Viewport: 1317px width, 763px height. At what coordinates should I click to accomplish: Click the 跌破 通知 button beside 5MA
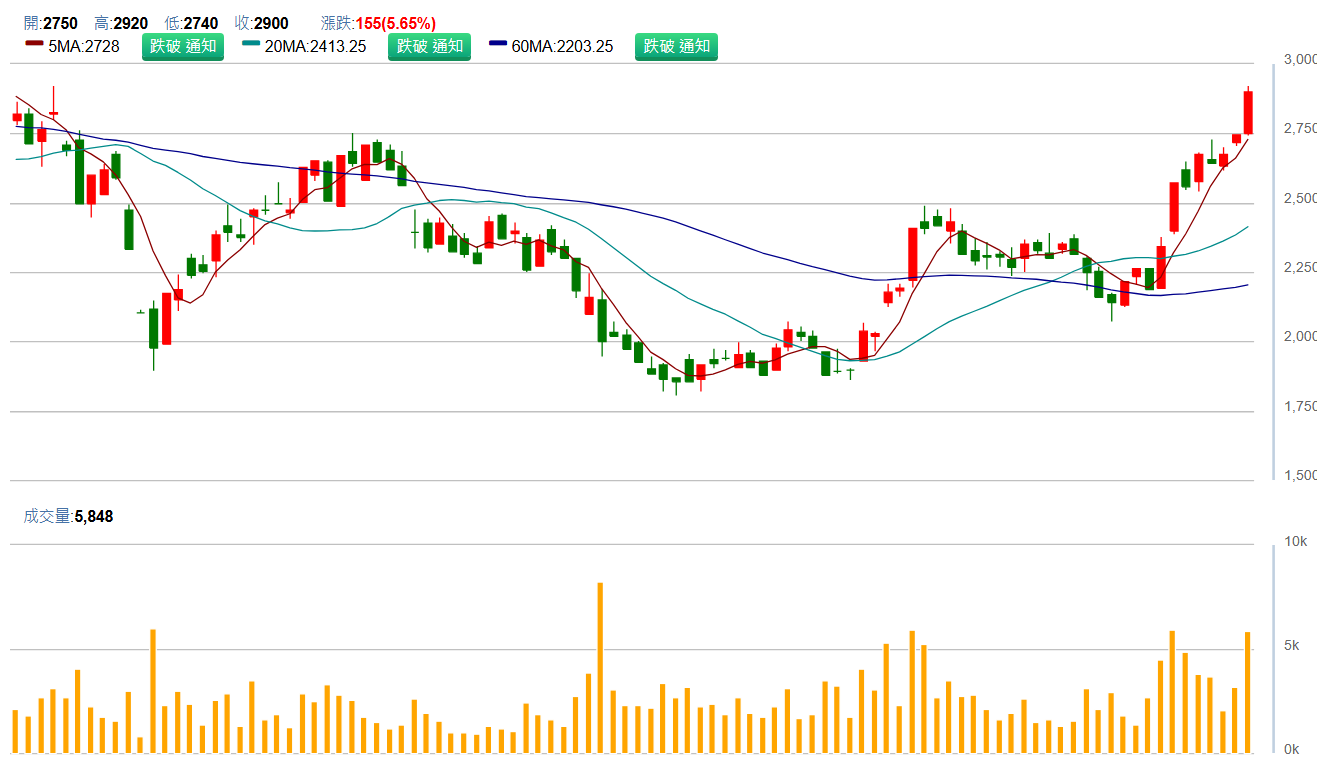coord(183,46)
